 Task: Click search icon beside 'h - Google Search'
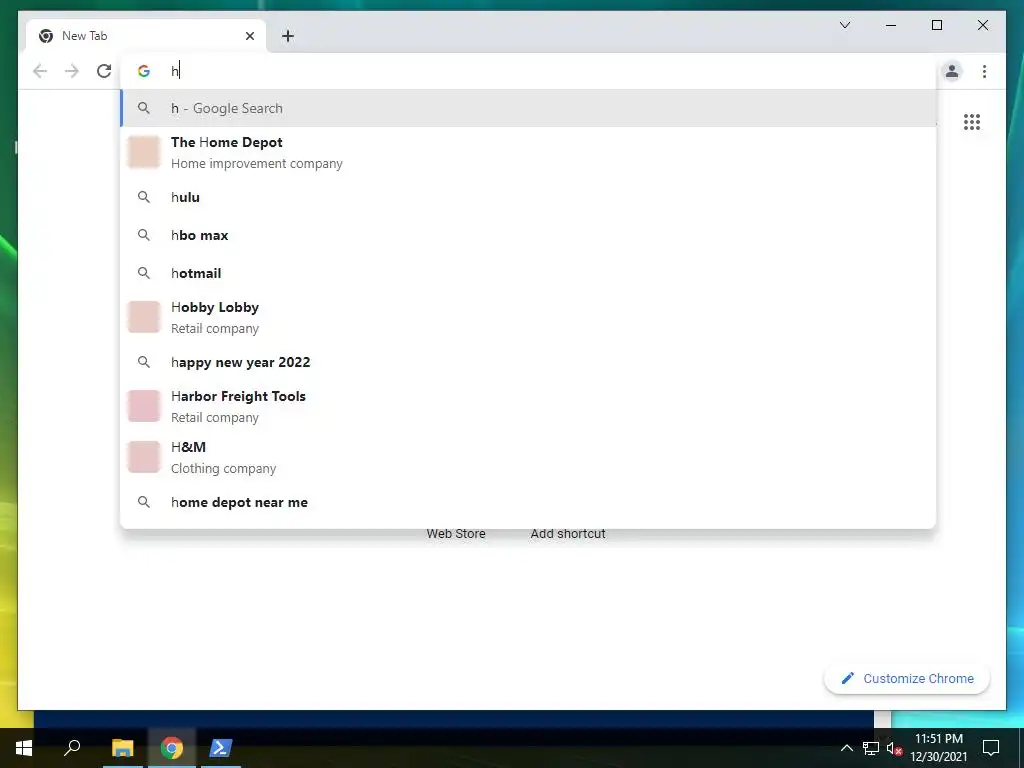[x=144, y=108]
